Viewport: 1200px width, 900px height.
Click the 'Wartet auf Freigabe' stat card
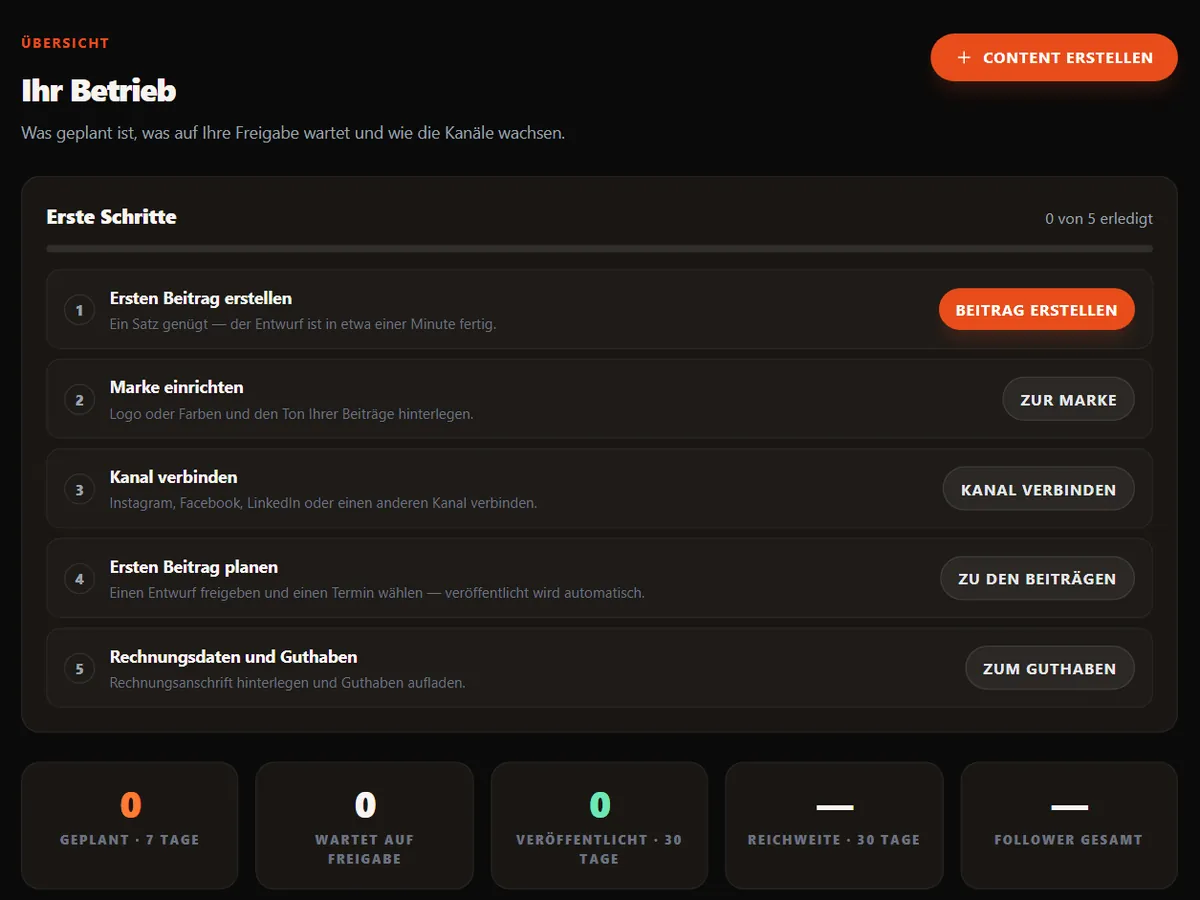point(364,826)
